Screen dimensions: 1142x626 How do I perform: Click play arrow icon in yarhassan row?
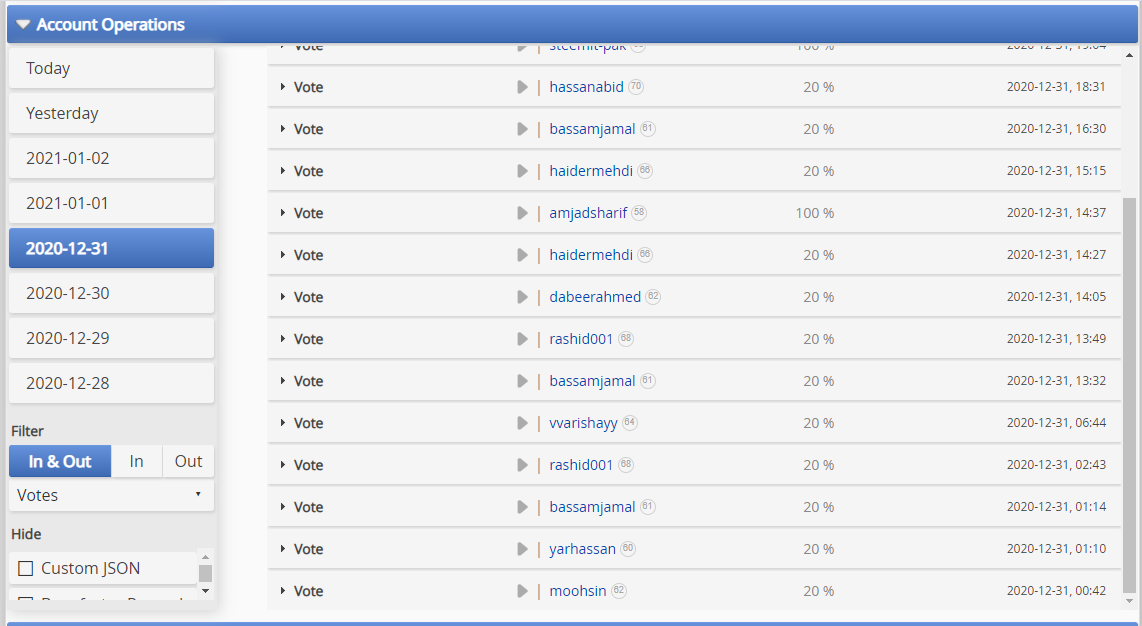tap(522, 549)
